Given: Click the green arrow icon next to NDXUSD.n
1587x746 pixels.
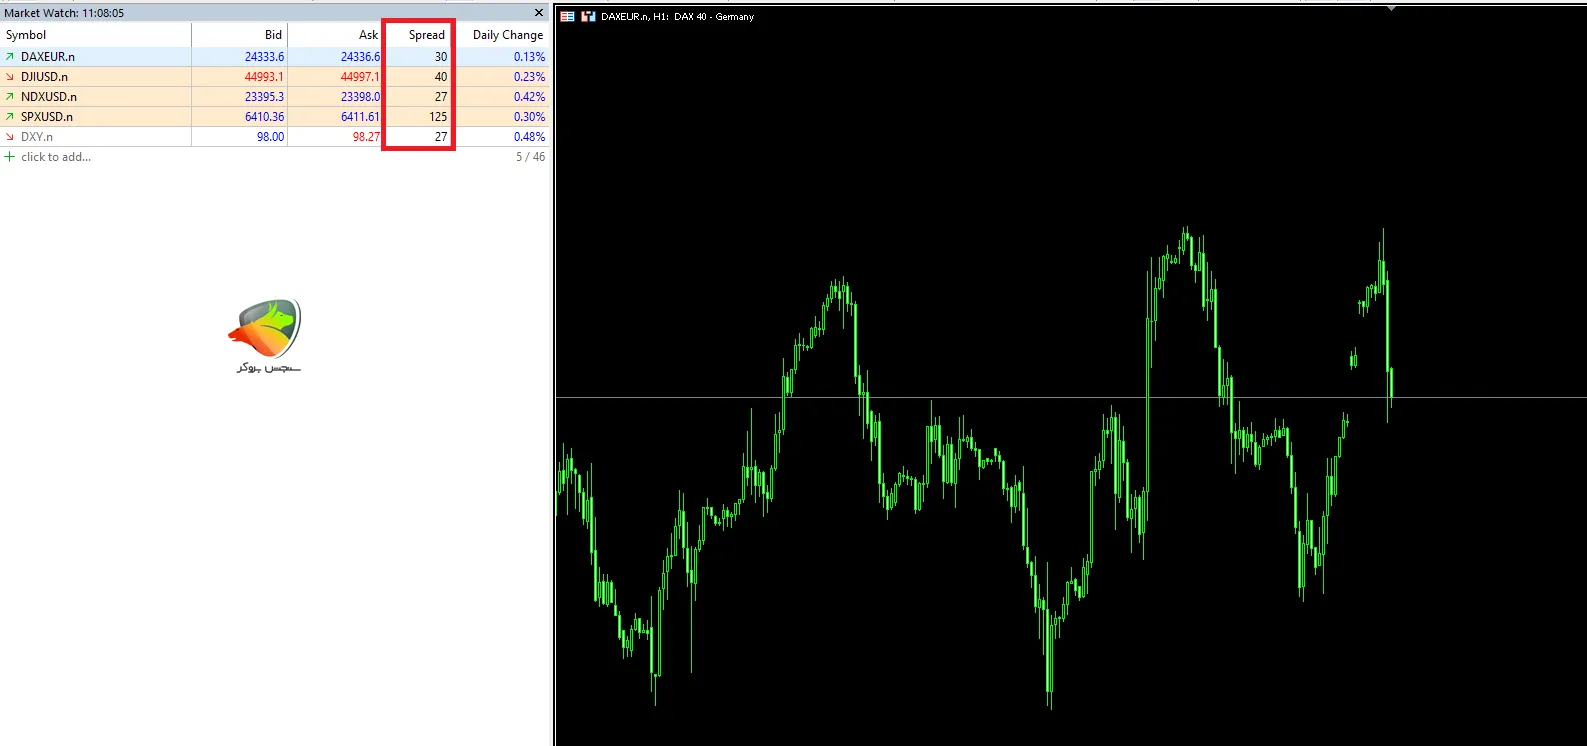Looking at the screenshot, I should pos(10,97).
